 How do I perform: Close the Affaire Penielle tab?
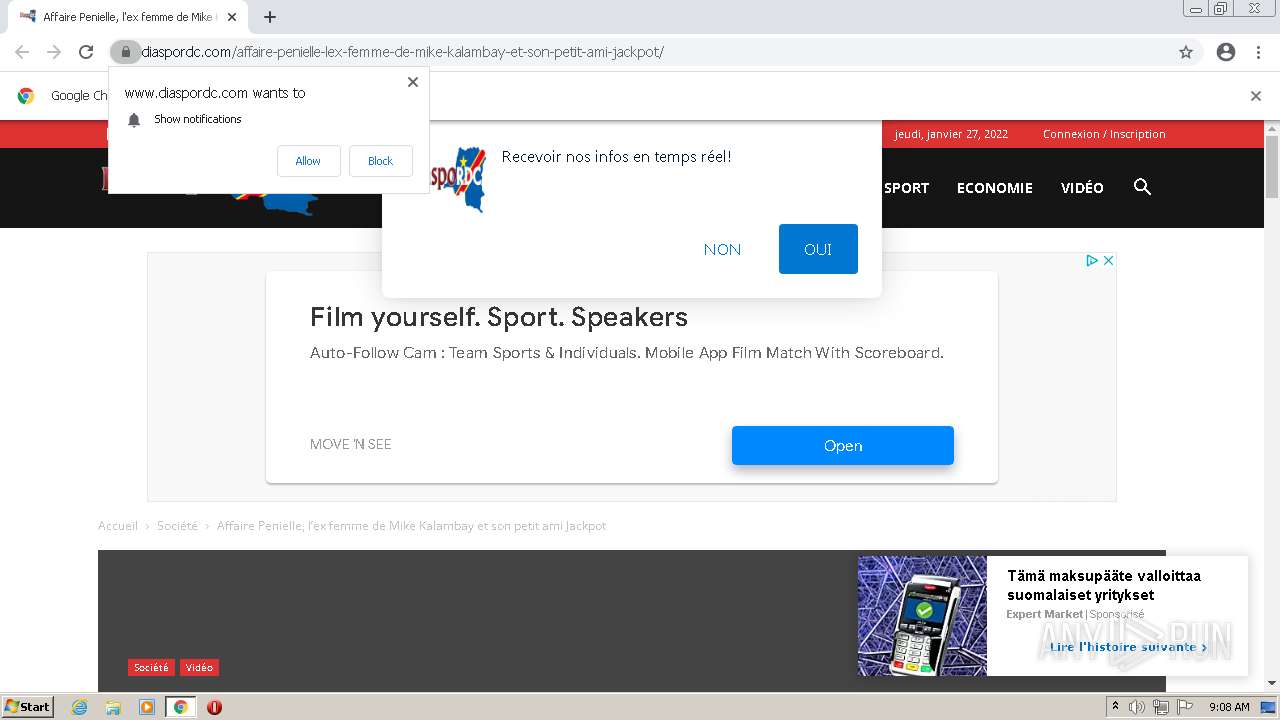(x=232, y=17)
